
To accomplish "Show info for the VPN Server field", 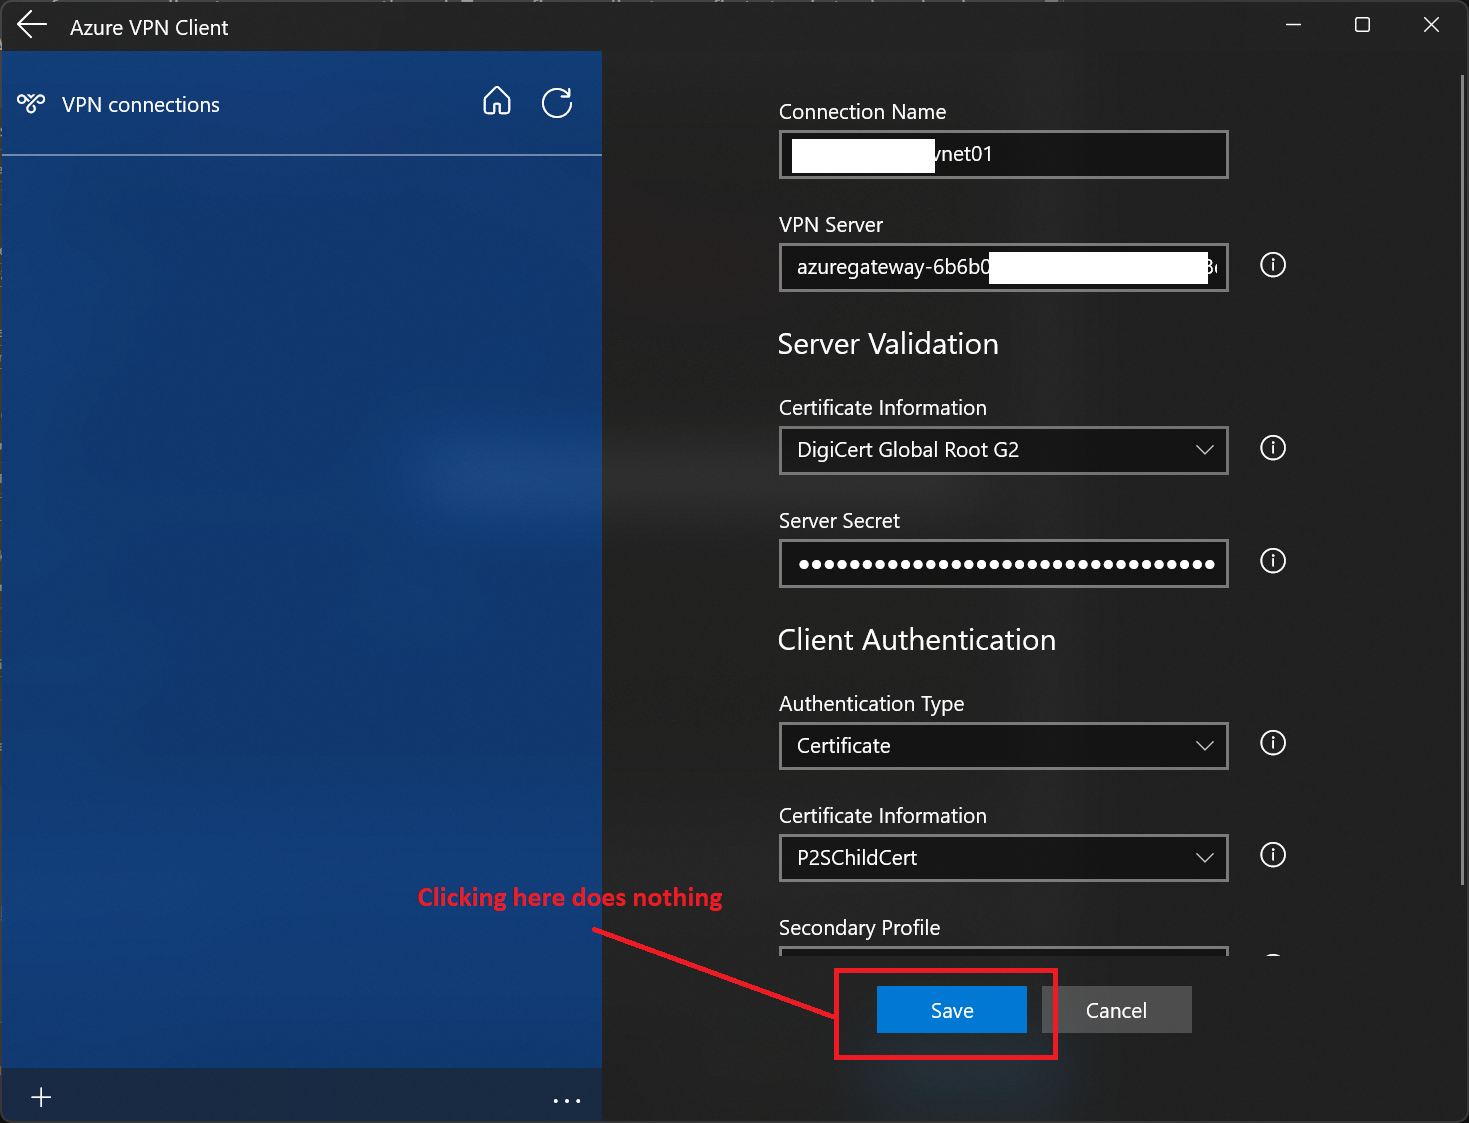I will [1273, 265].
